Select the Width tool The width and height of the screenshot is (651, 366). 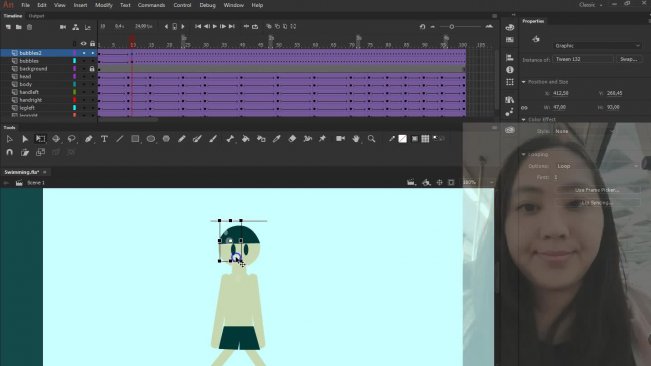(x=307, y=139)
